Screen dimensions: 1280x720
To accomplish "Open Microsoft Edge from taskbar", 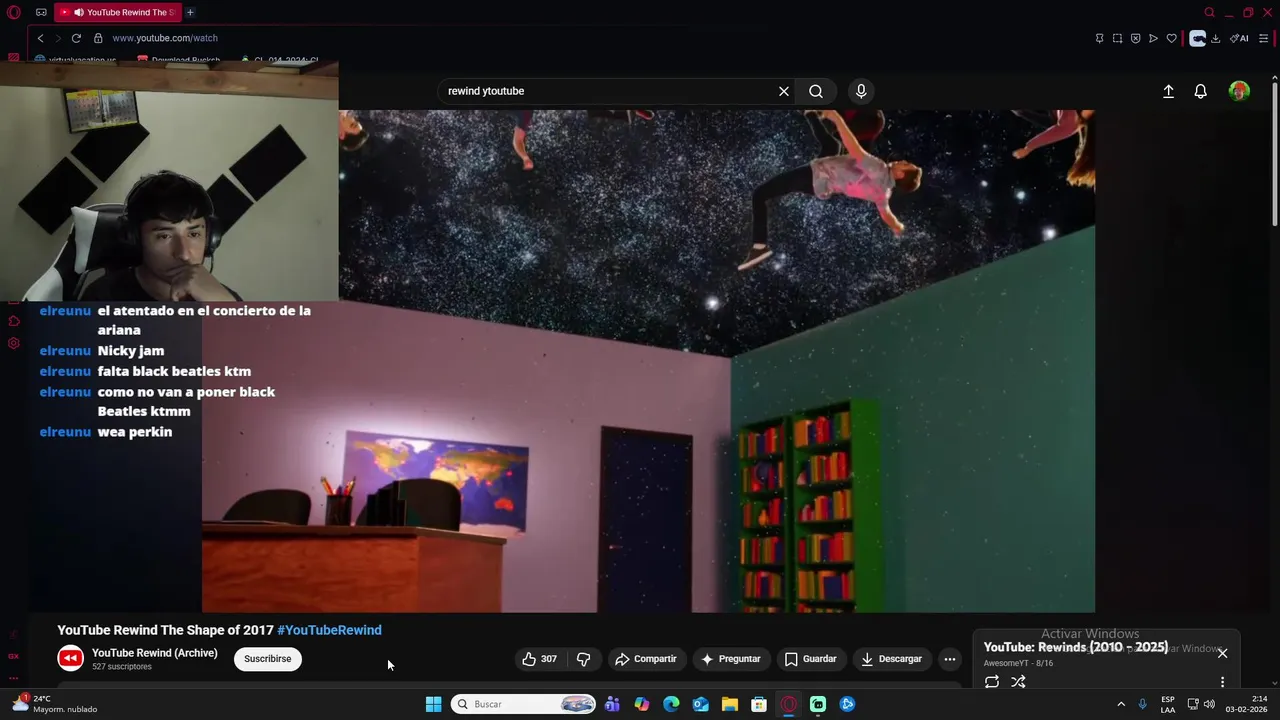I will coord(671,704).
